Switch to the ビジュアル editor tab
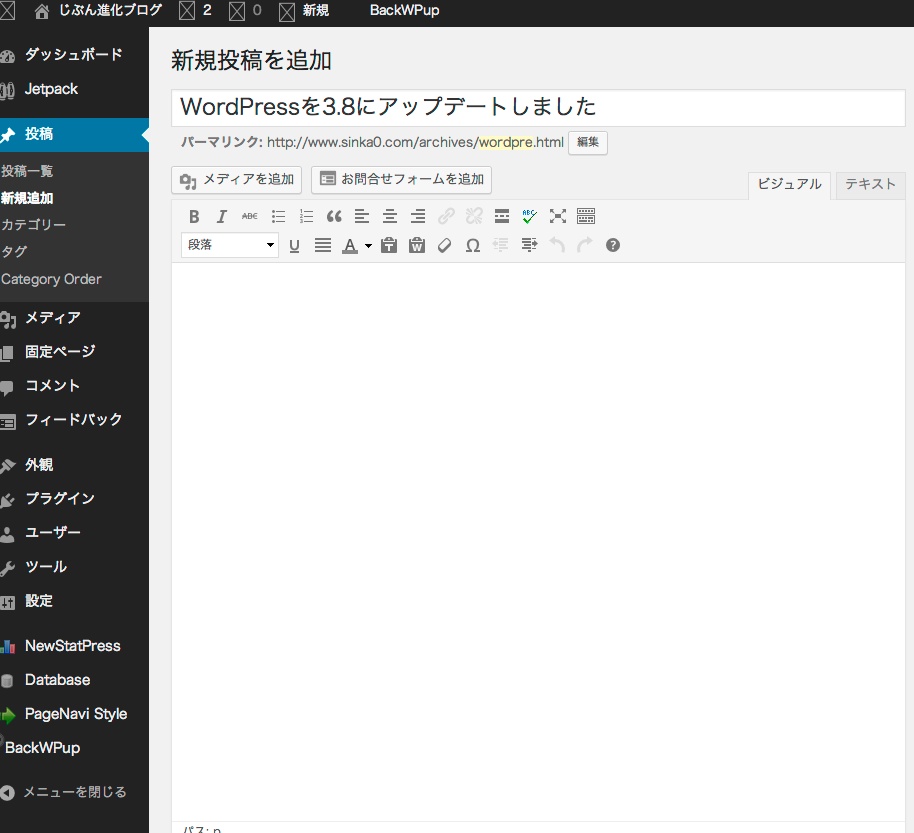Screen dimensions: 914x833 click(789, 184)
